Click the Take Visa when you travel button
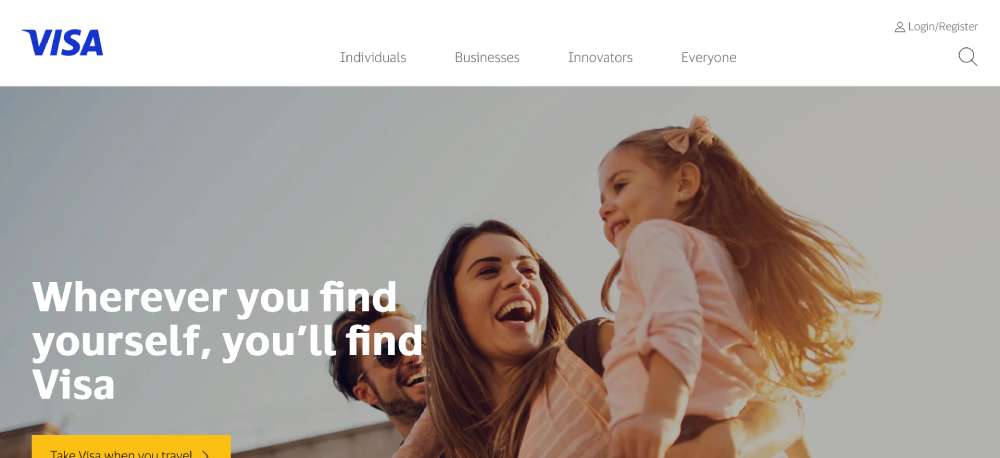This screenshot has width=1000, height=458. coord(131,447)
